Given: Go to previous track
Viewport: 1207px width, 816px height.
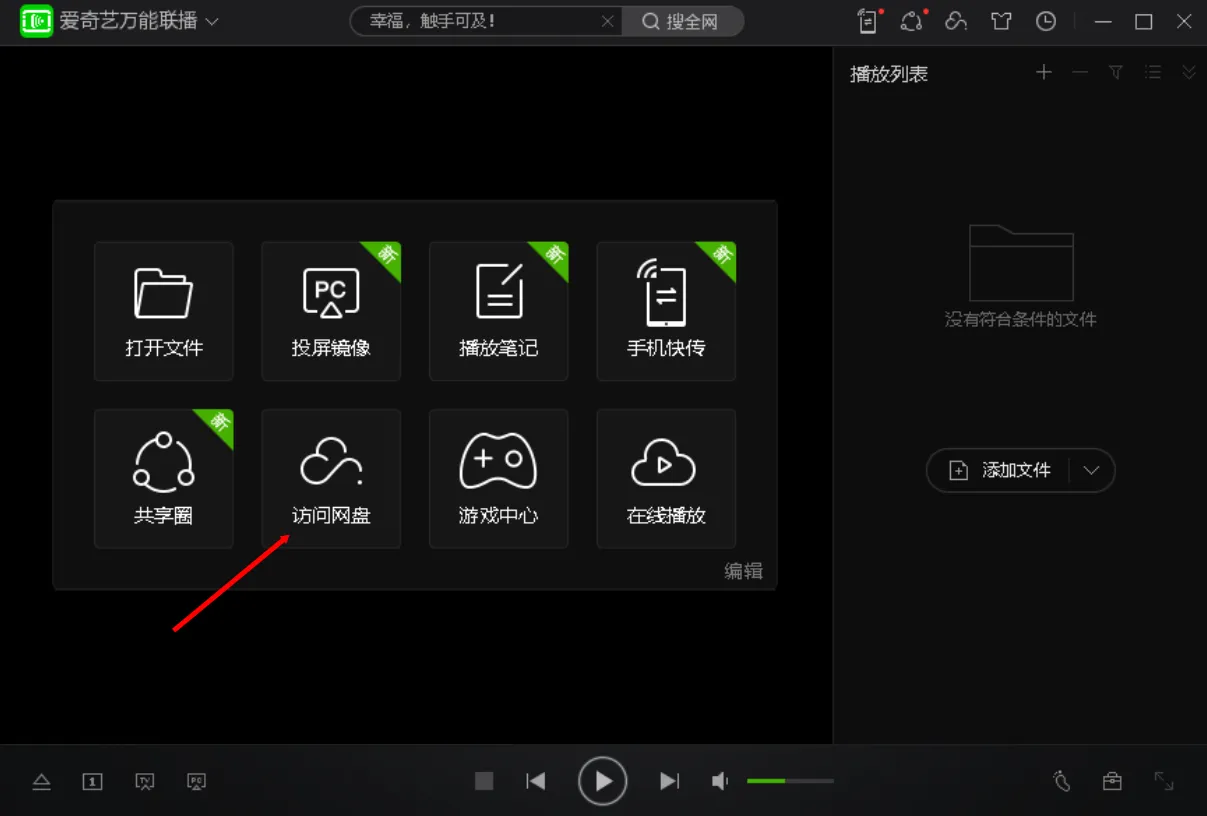Looking at the screenshot, I should [x=536, y=781].
